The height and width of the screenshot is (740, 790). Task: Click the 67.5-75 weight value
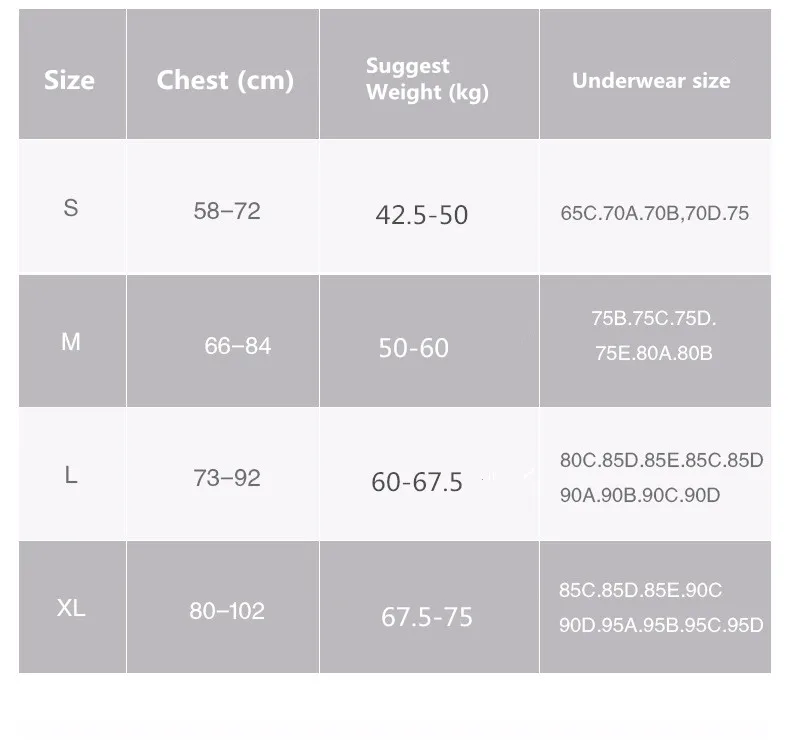[x=427, y=617]
